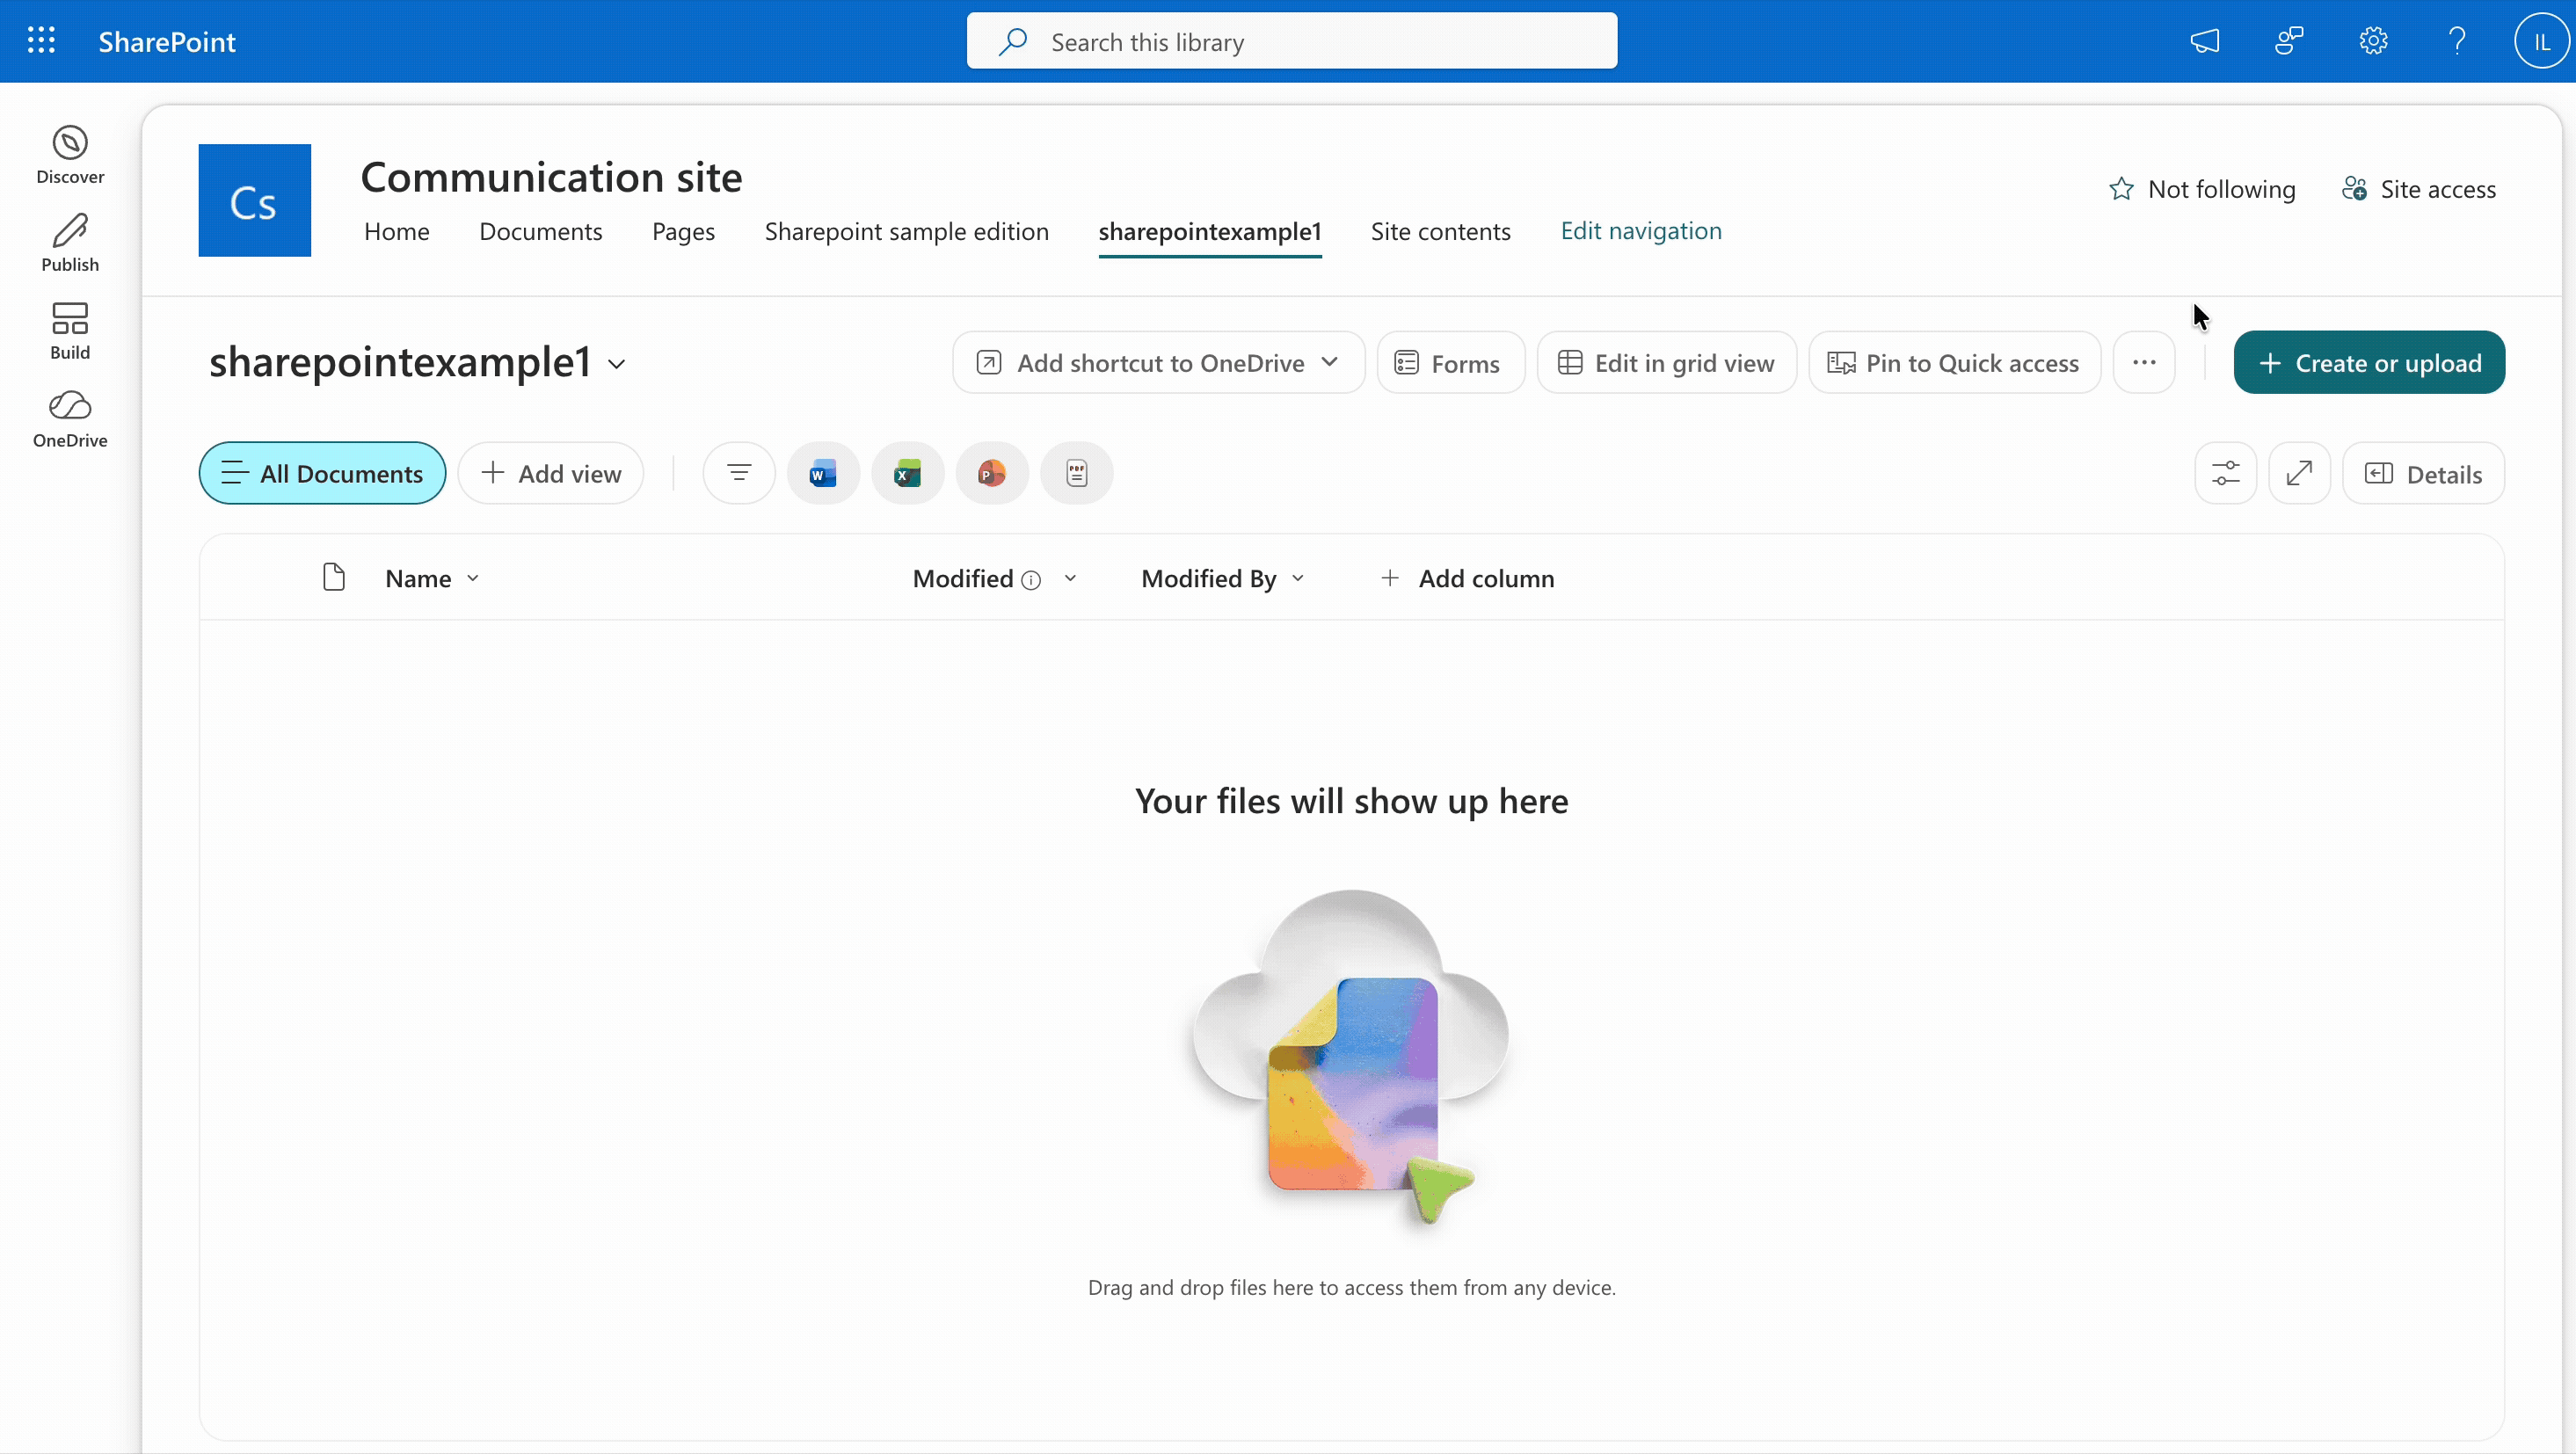Open the IL account profile avatar

click(2541, 41)
